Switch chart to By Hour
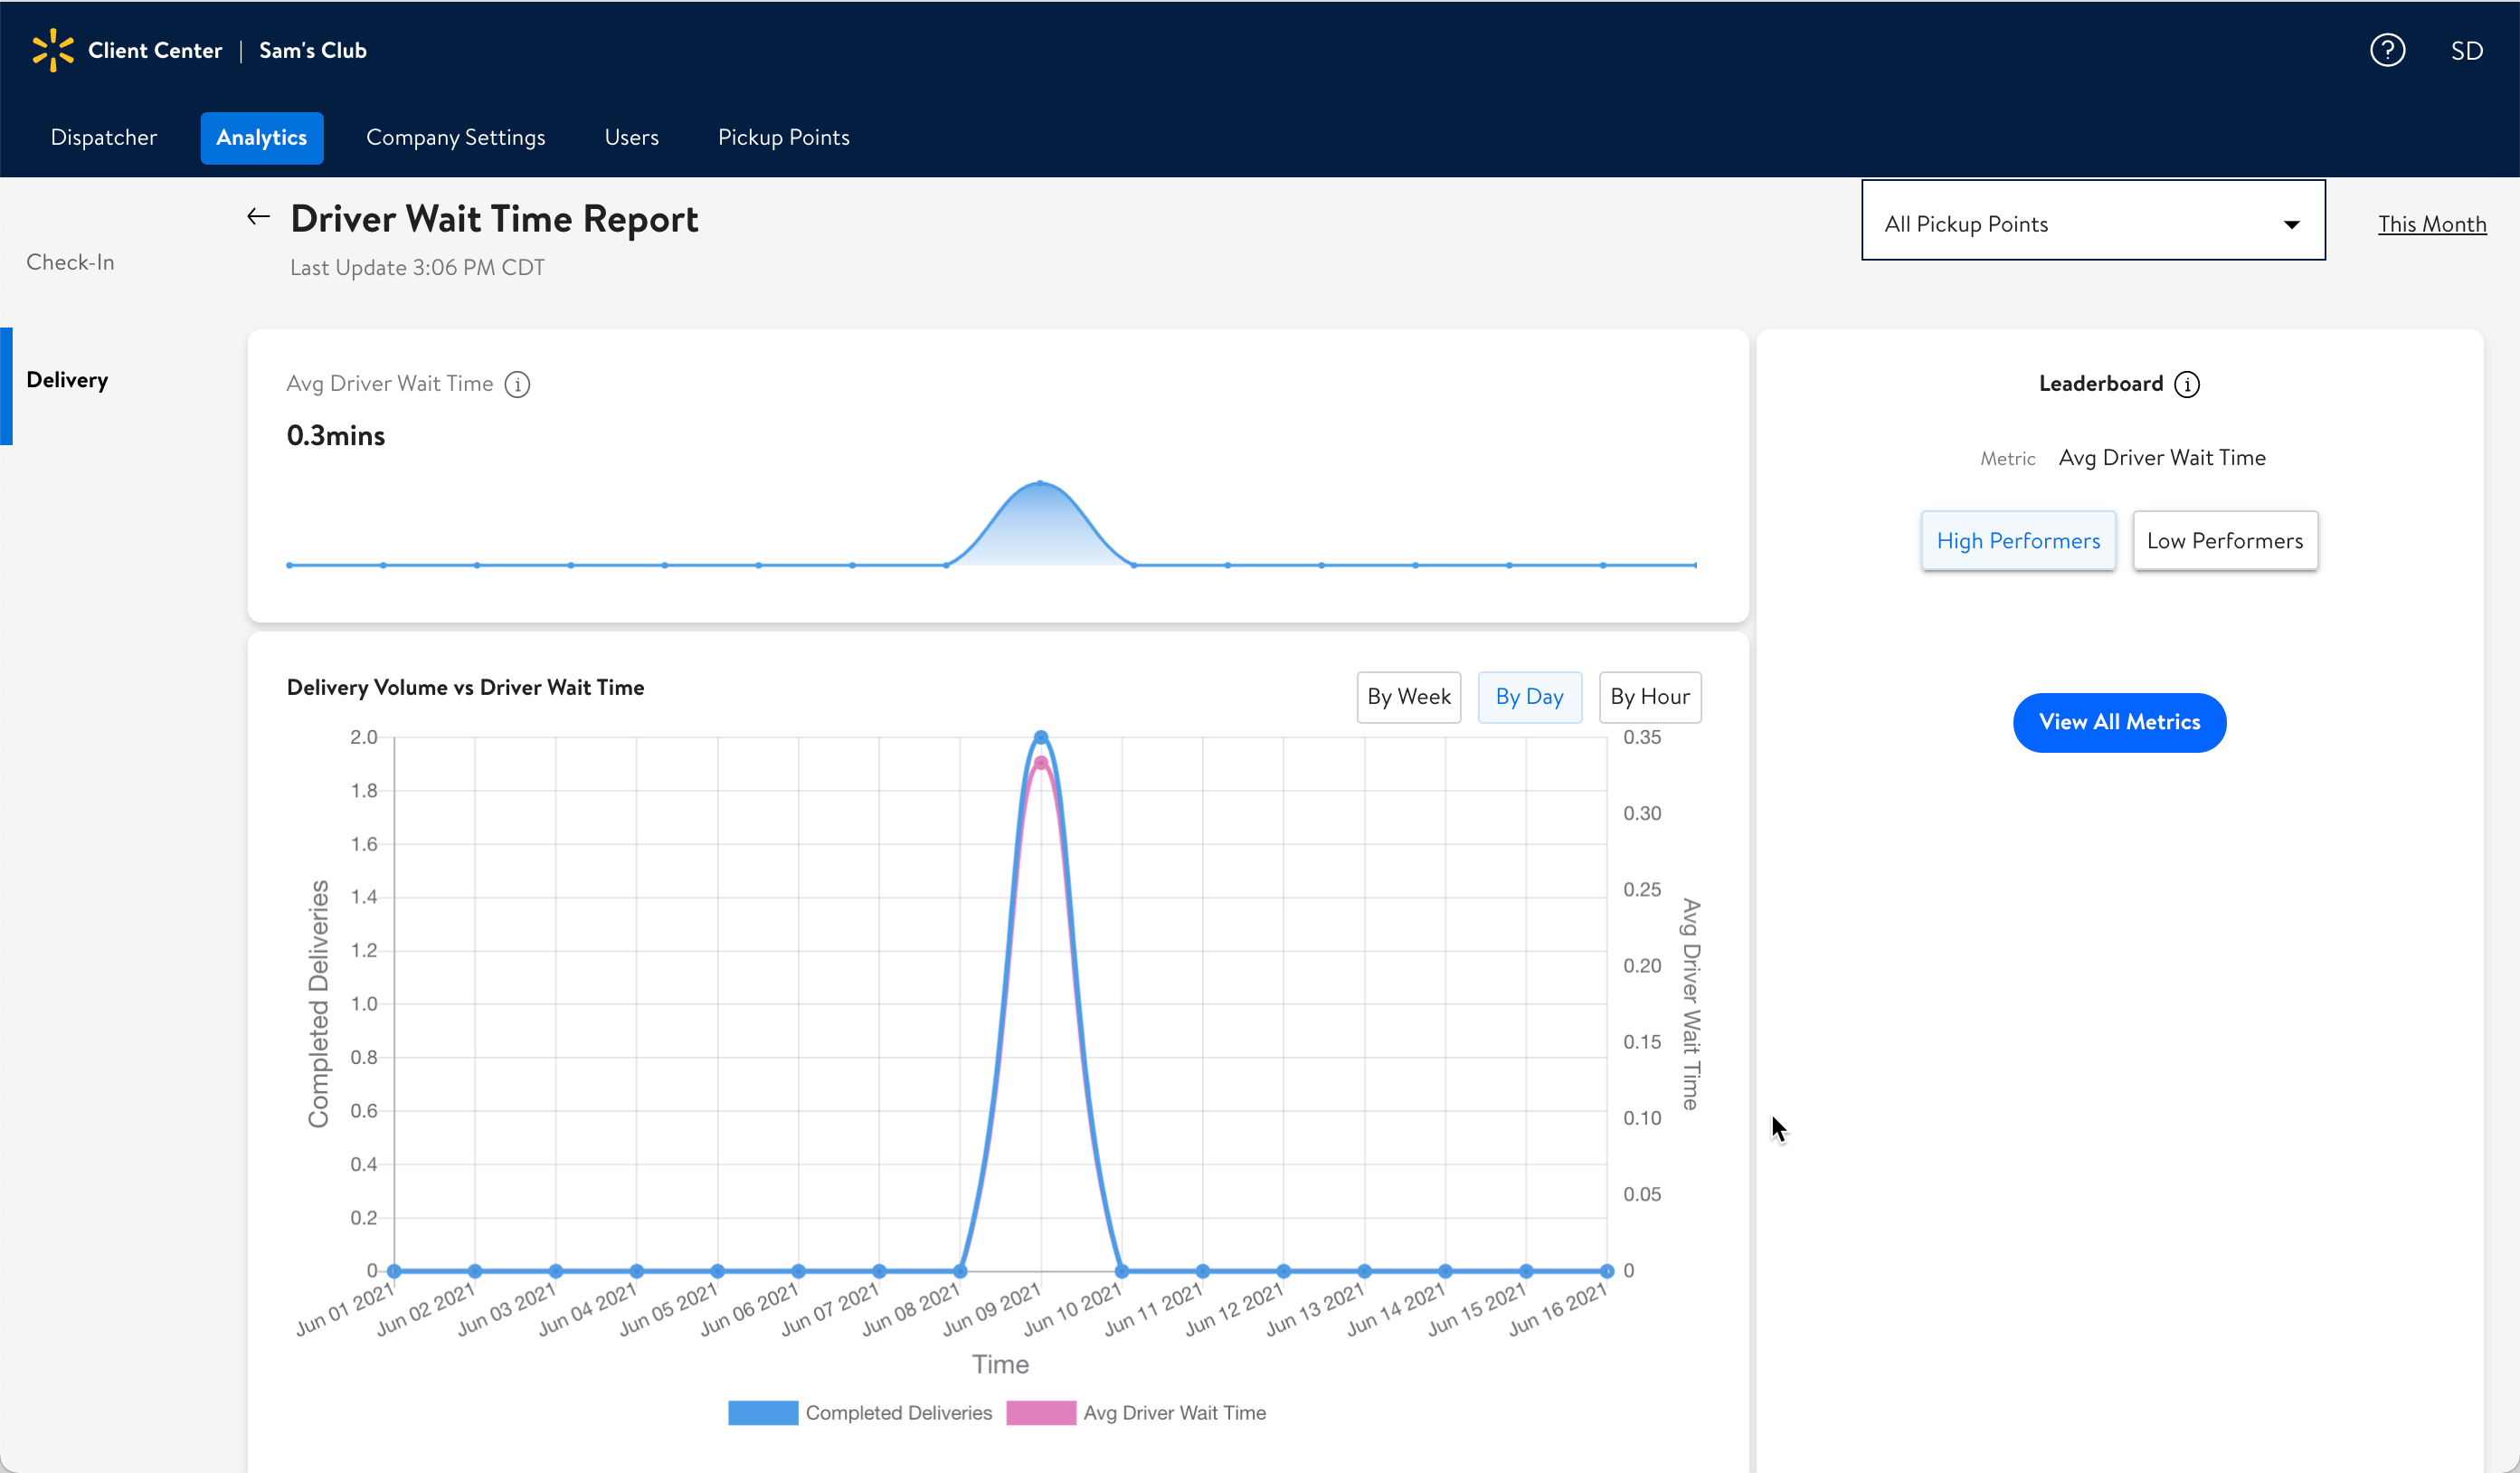Image resolution: width=2520 pixels, height=1473 pixels. pyautogui.click(x=1649, y=697)
